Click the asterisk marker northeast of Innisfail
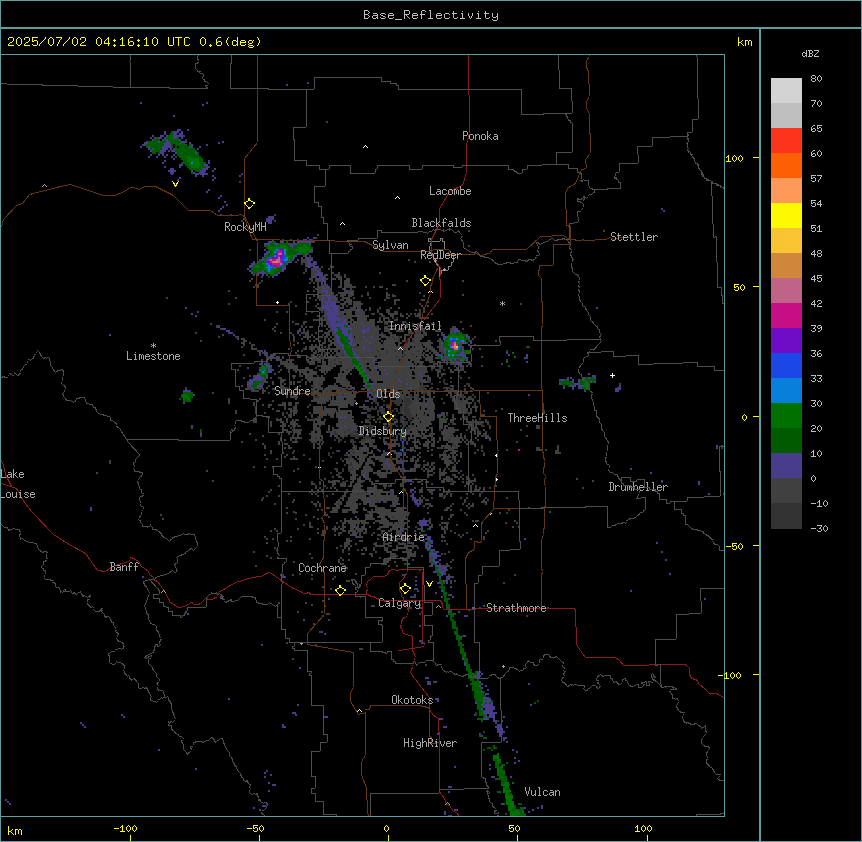The width and height of the screenshot is (862, 842). pyautogui.click(x=502, y=303)
